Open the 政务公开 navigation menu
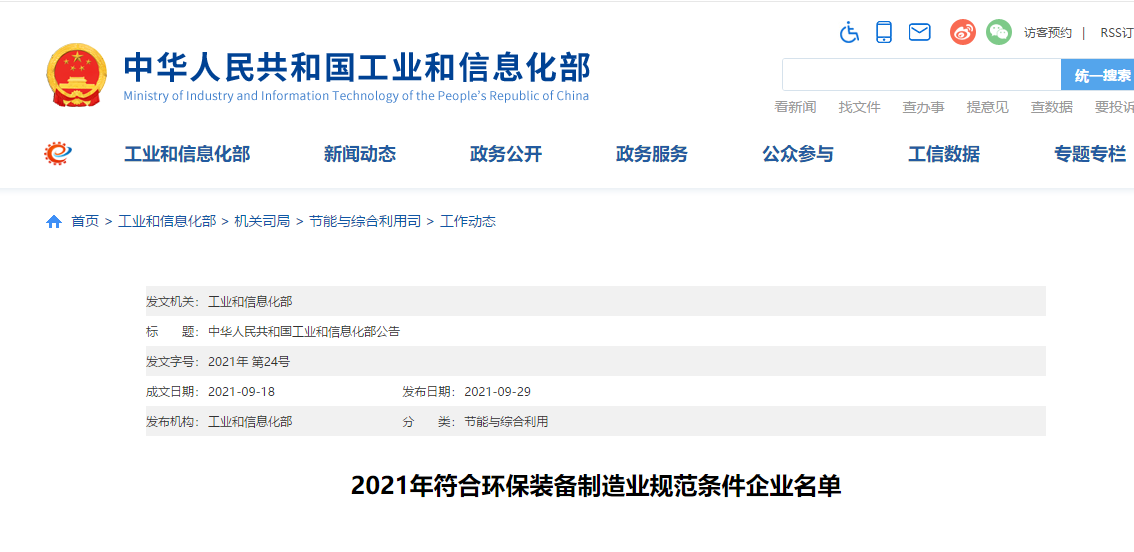1134x552 pixels. [x=506, y=154]
